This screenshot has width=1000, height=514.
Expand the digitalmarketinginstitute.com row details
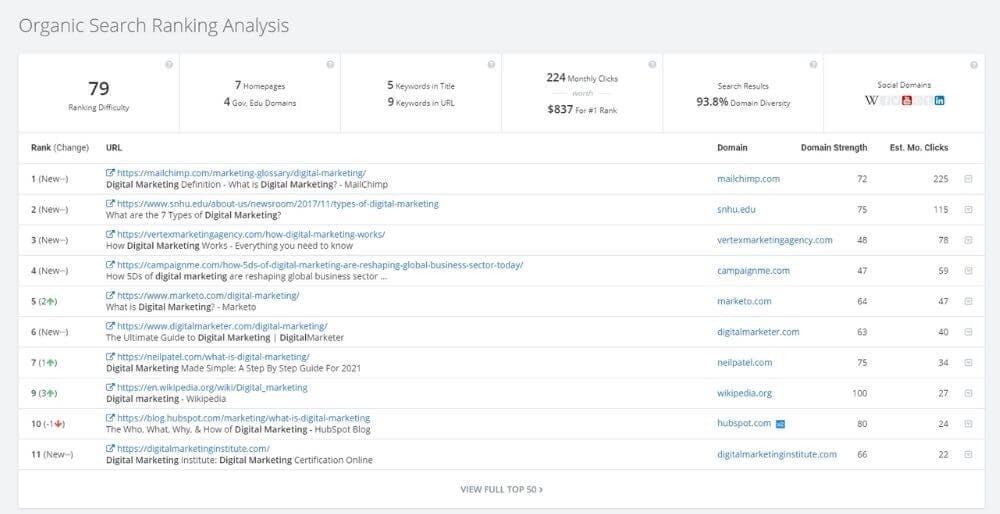click(x=968, y=454)
